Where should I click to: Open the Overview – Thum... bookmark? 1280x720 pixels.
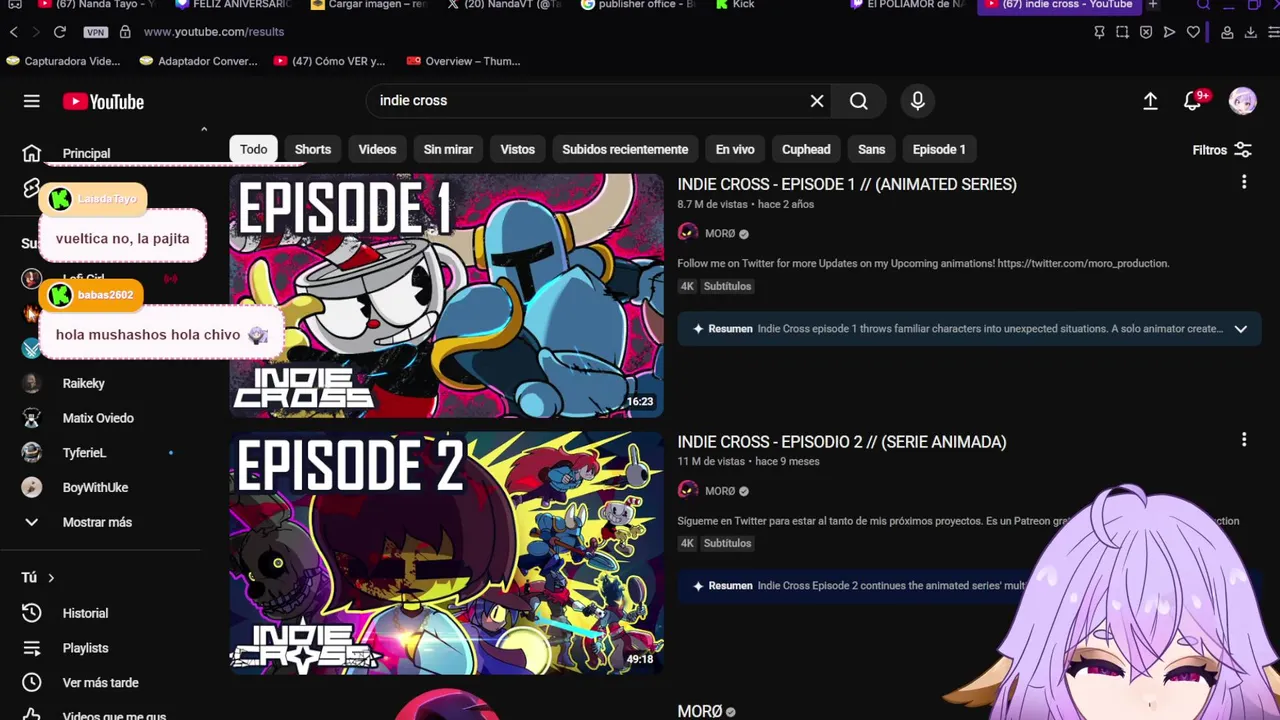[463, 61]
